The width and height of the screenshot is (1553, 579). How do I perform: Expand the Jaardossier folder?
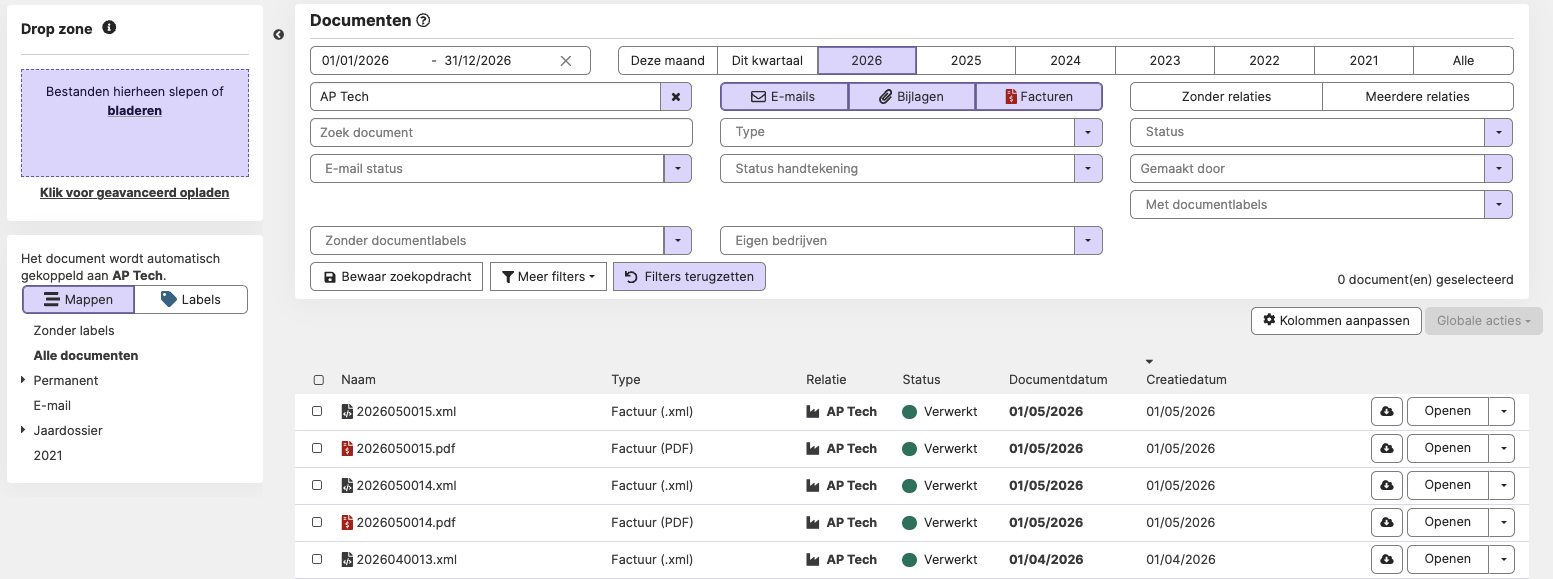(x=24, y=431)
